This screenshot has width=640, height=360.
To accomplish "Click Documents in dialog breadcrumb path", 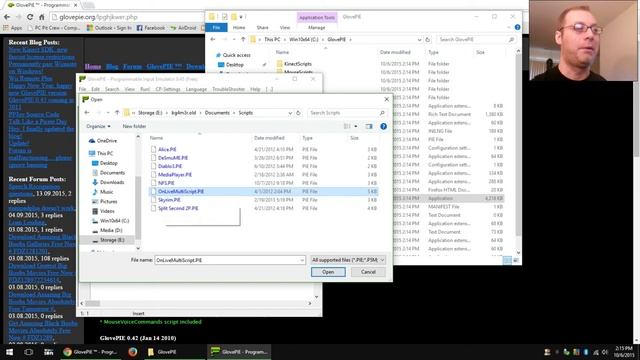I will 217,113.
